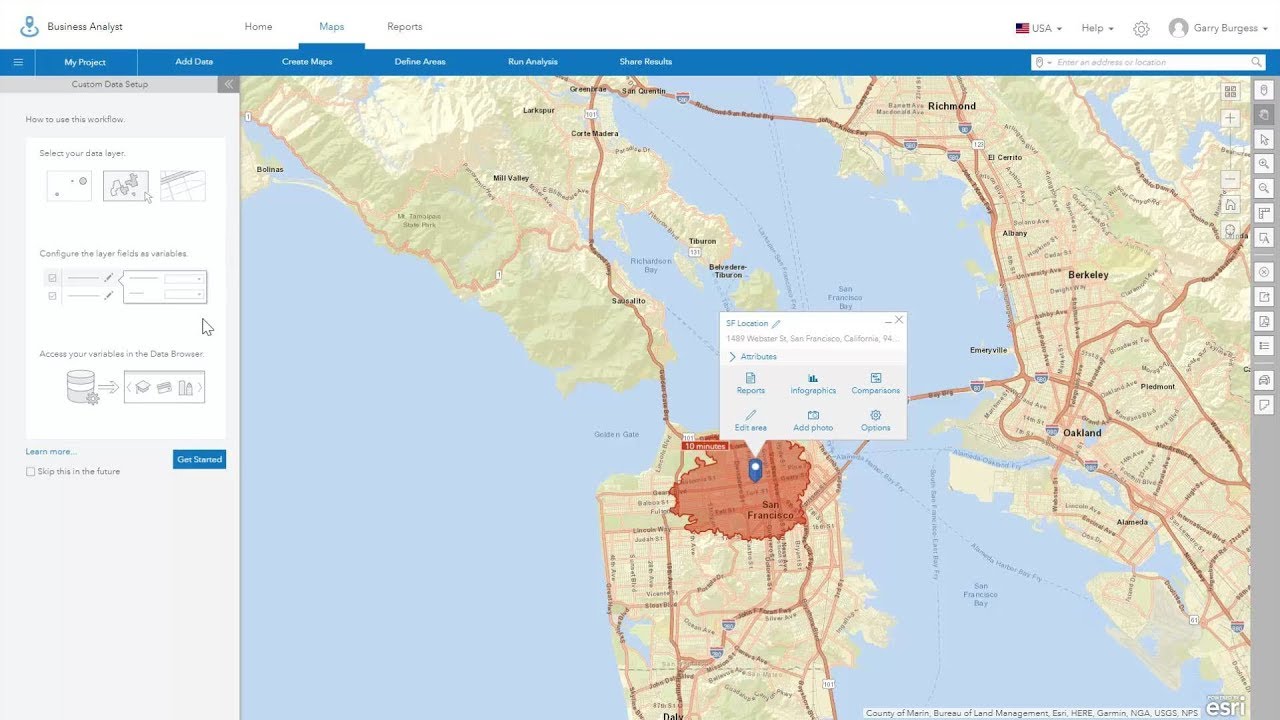
Task: Expand the Attributes section
Action: click(752, 357)
